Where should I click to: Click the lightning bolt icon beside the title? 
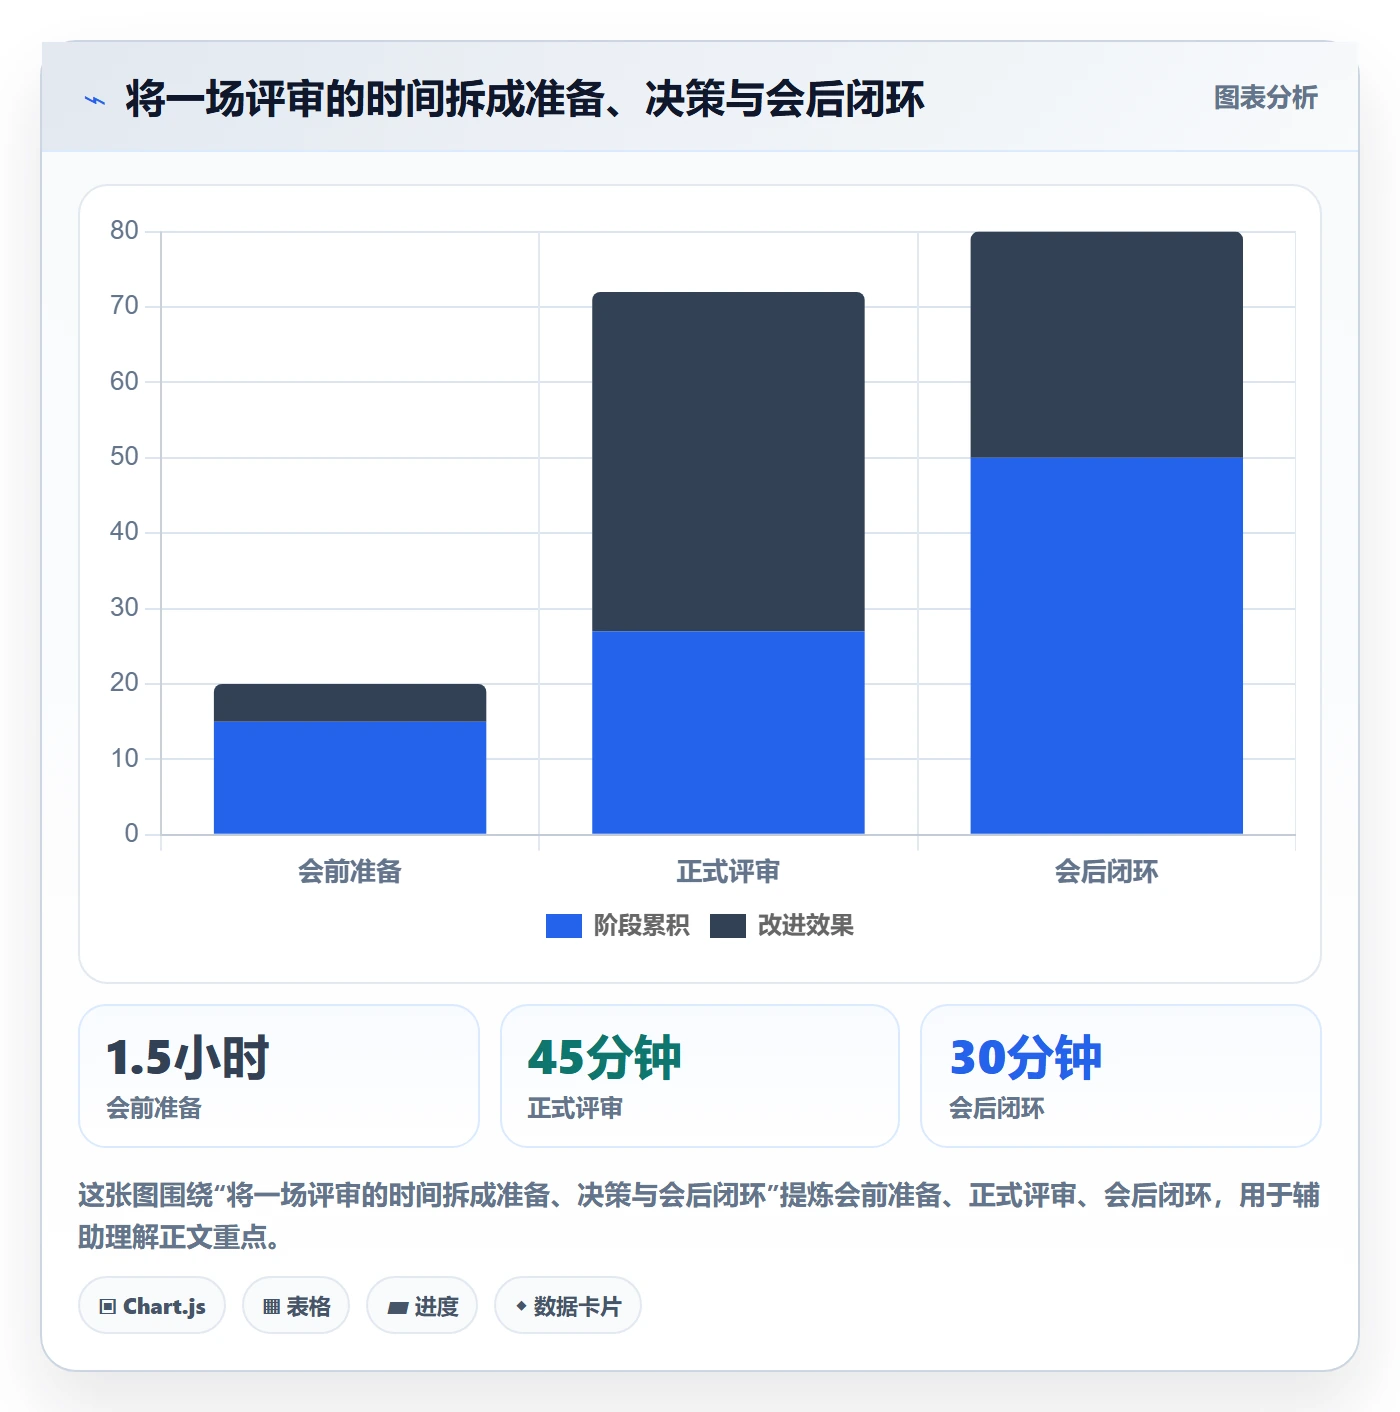pos(95,100)
